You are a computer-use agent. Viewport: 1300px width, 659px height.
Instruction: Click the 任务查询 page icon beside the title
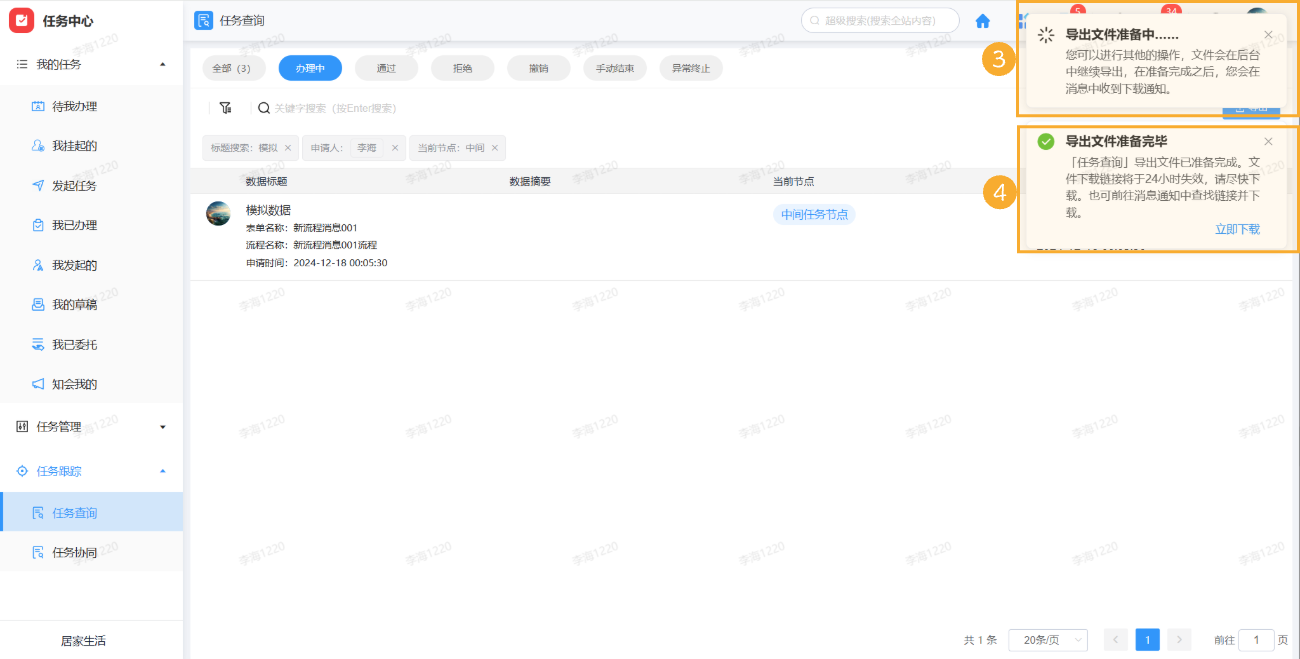[x=201, y=19]
